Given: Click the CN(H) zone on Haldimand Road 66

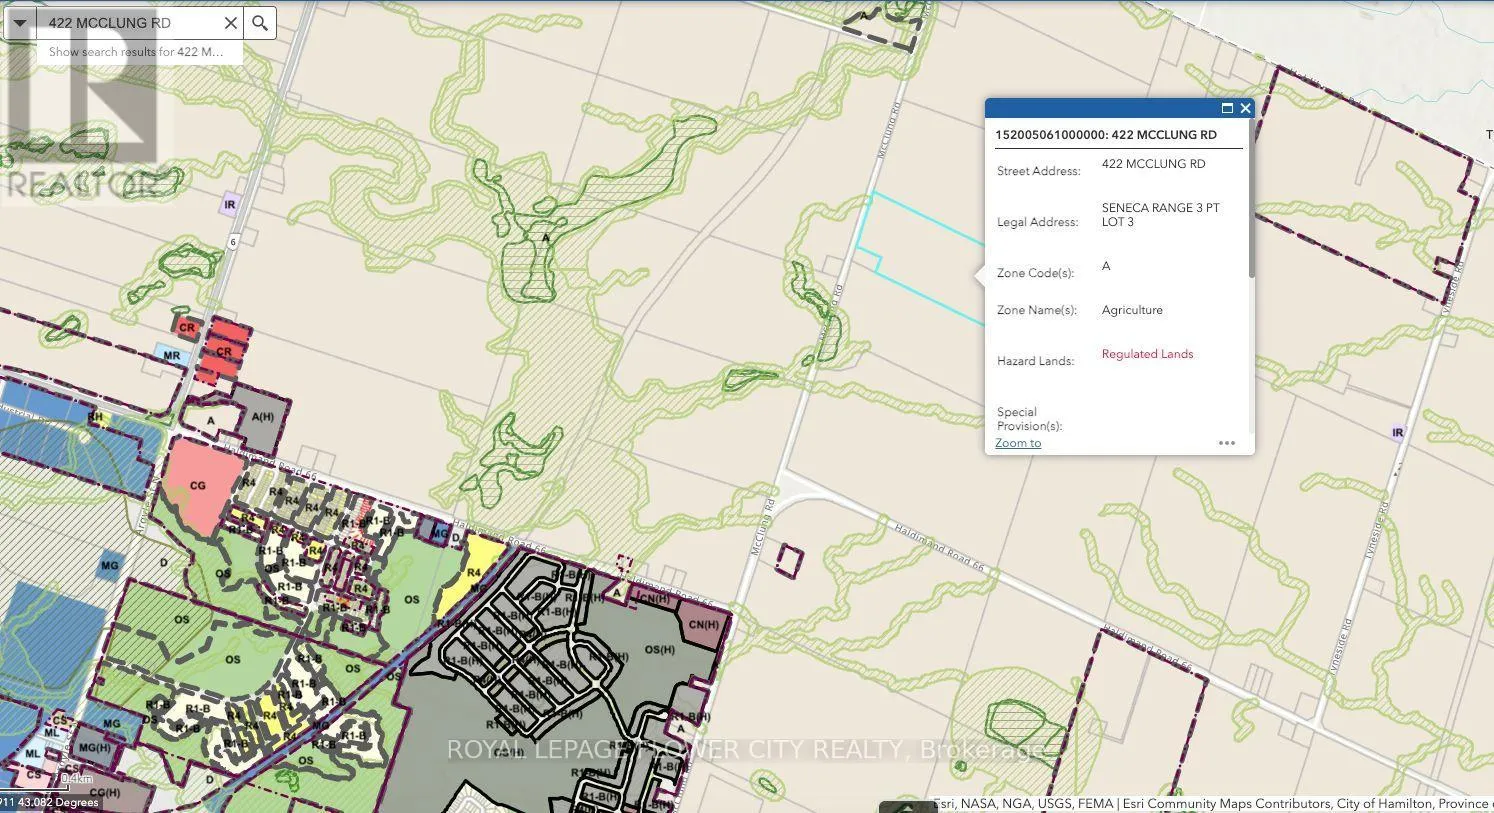Looking at the screenshot, I should tap(703, 626).
